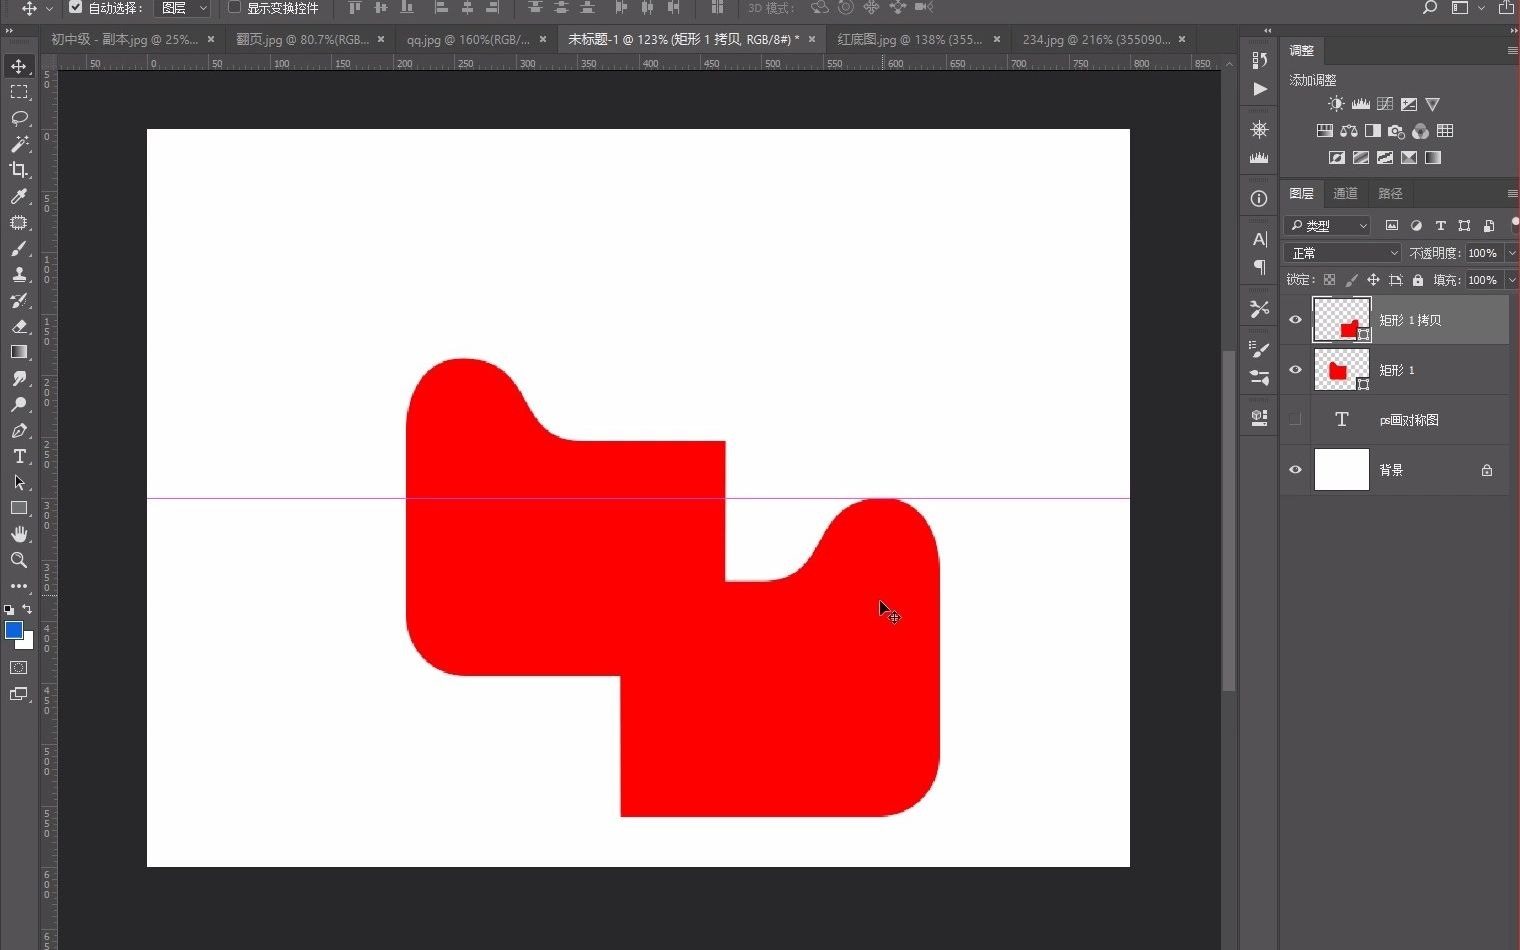The width and height of the screenshot is (1520, 950).
Task: Open the Info panel icon
Action: tap(1259, 199)
